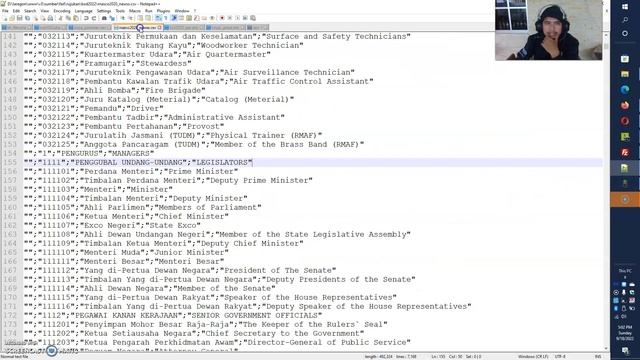Open the Edit menu
Image resolution: width=640 pixels, height=360 pixels.
coord(16,11)
